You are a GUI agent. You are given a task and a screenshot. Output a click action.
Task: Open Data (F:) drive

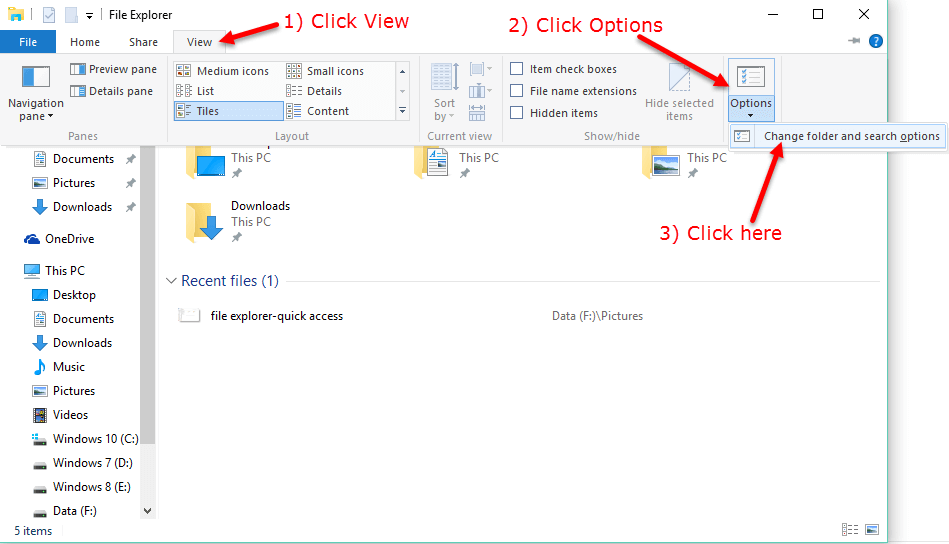click(64, 511)
